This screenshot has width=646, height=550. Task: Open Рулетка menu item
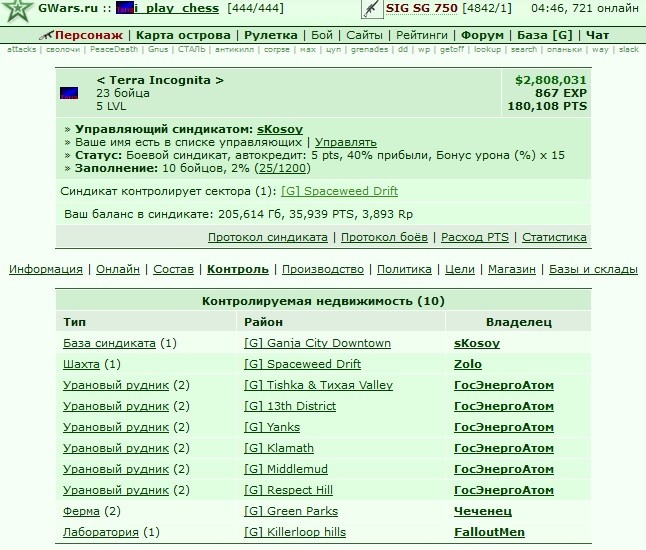(x=271, y=35)
